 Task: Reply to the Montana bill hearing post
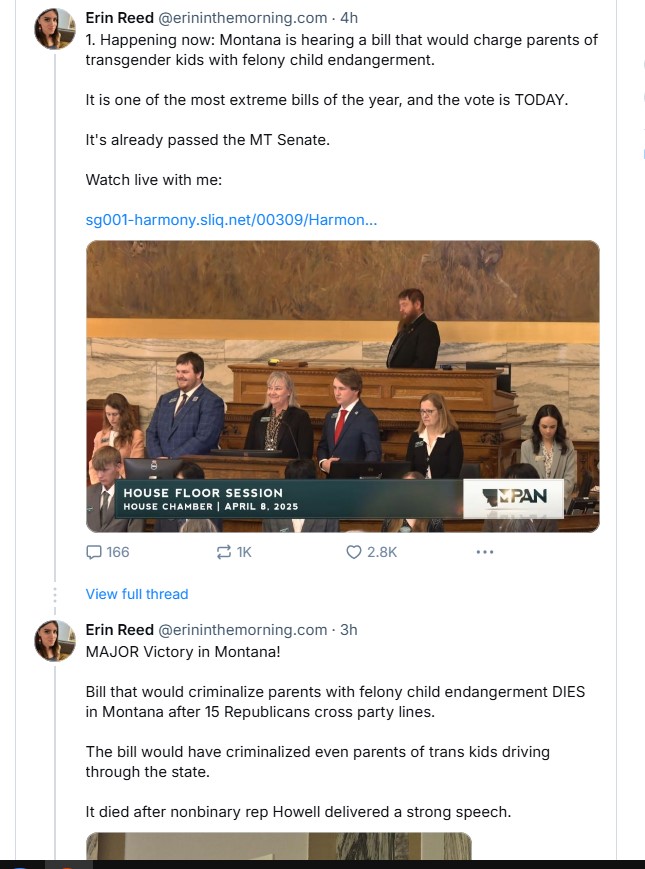coord(95,552)
